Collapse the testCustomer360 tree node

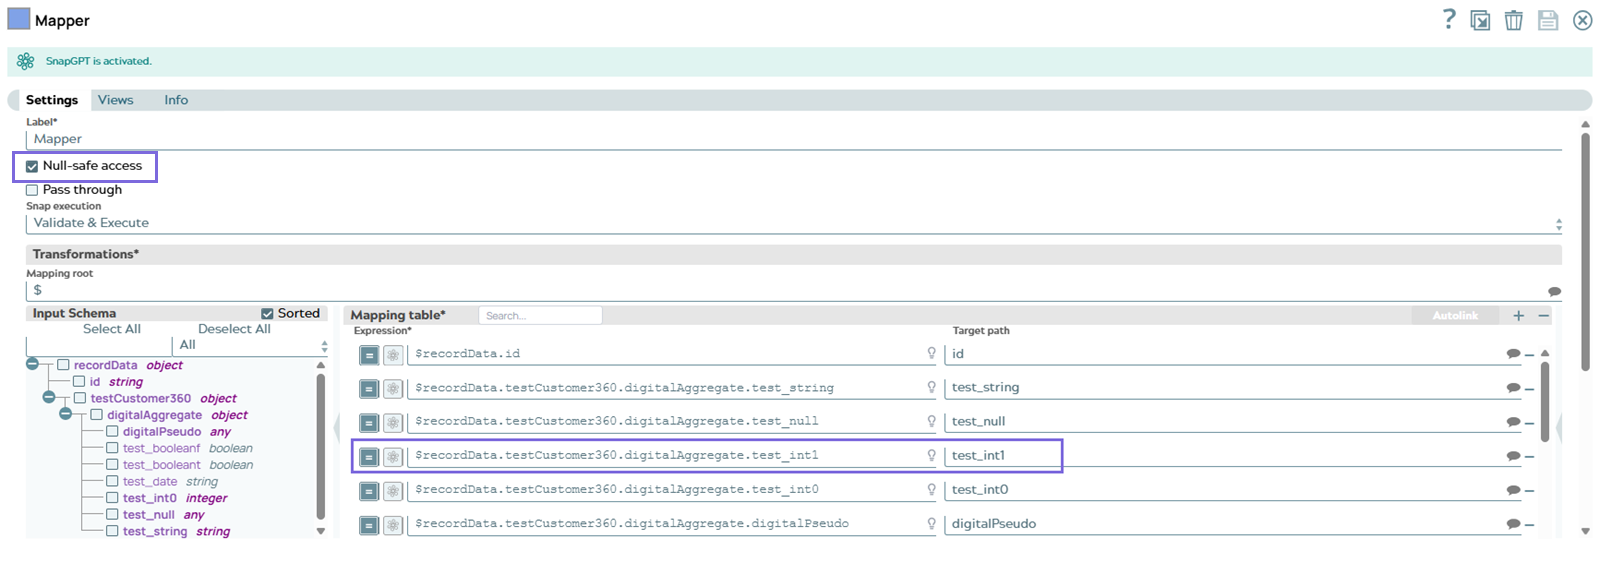pos(49,397)
